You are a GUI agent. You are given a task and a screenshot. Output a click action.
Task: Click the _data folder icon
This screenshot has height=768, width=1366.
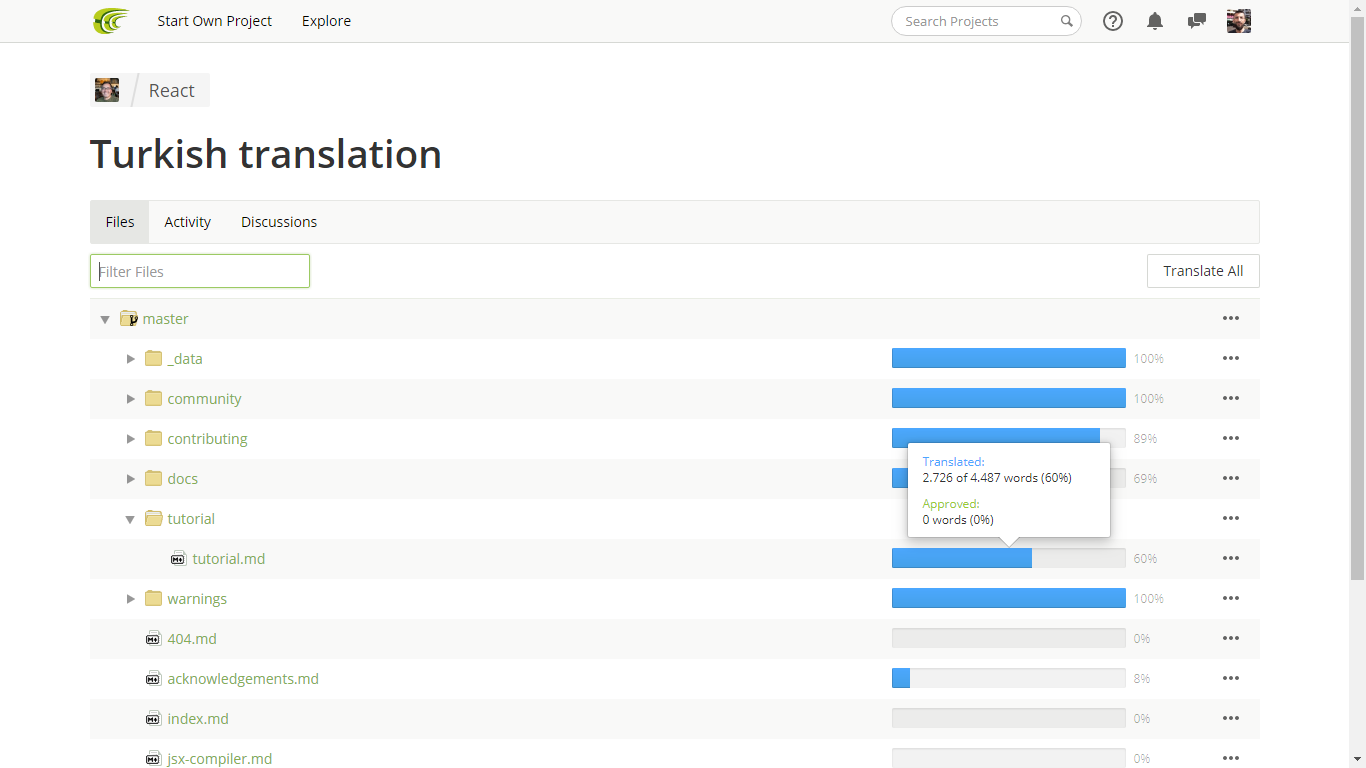[153, 358]
